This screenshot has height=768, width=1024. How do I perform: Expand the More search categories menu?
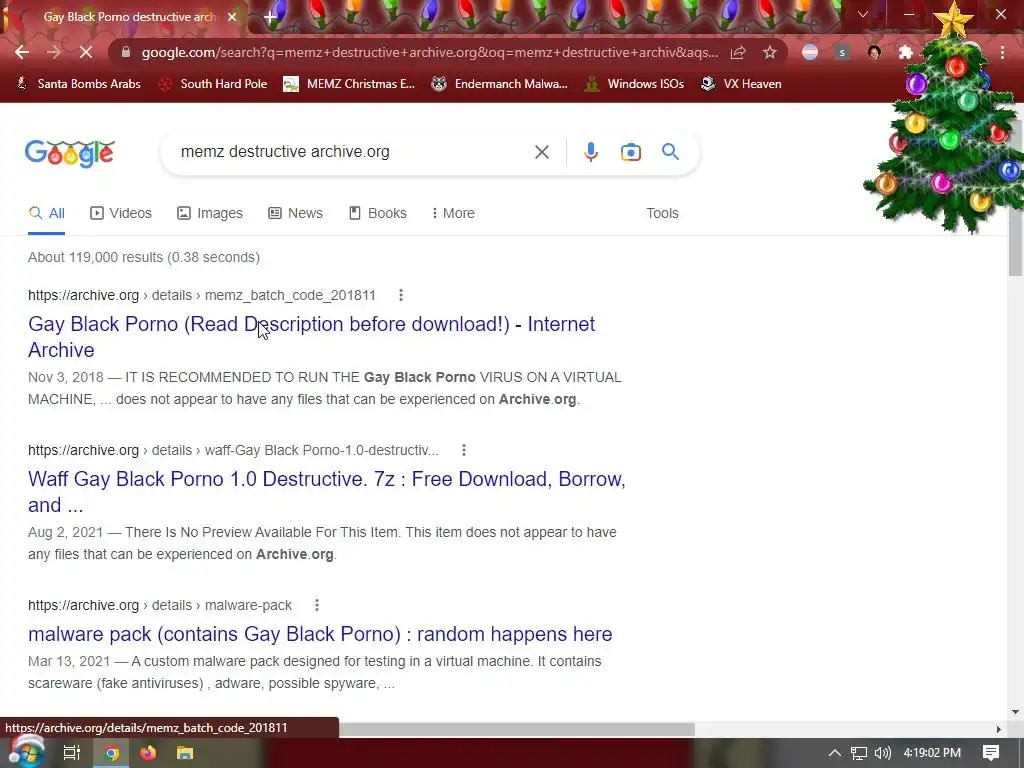click(453, 214)
